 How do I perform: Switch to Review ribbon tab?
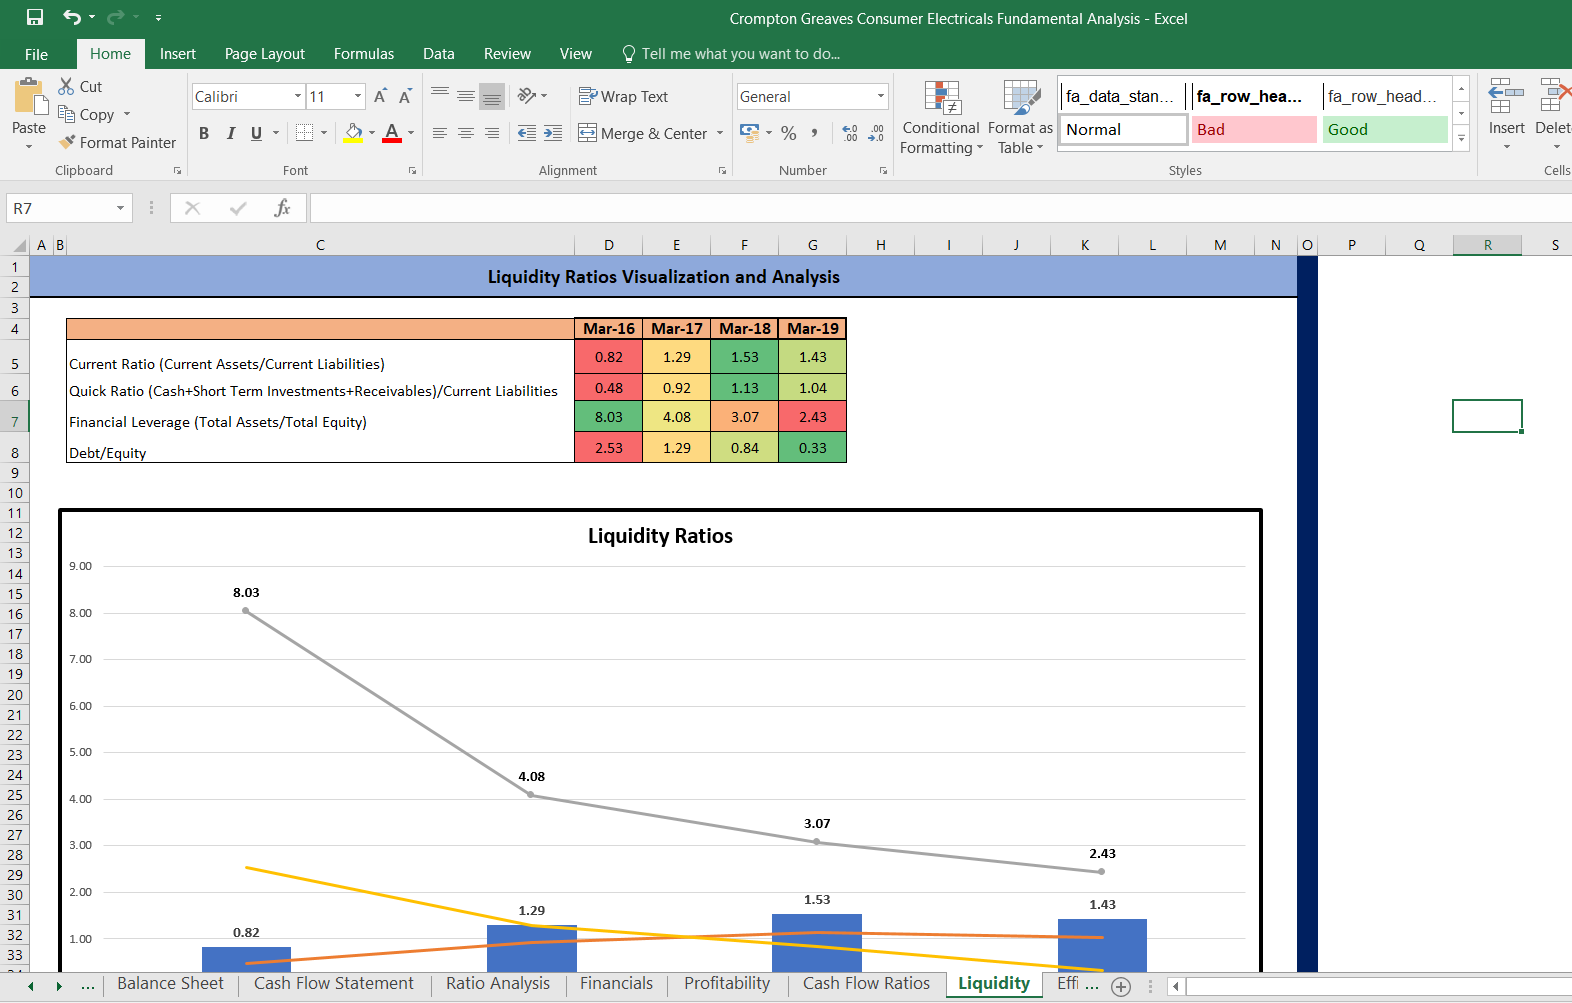[507, 54]
